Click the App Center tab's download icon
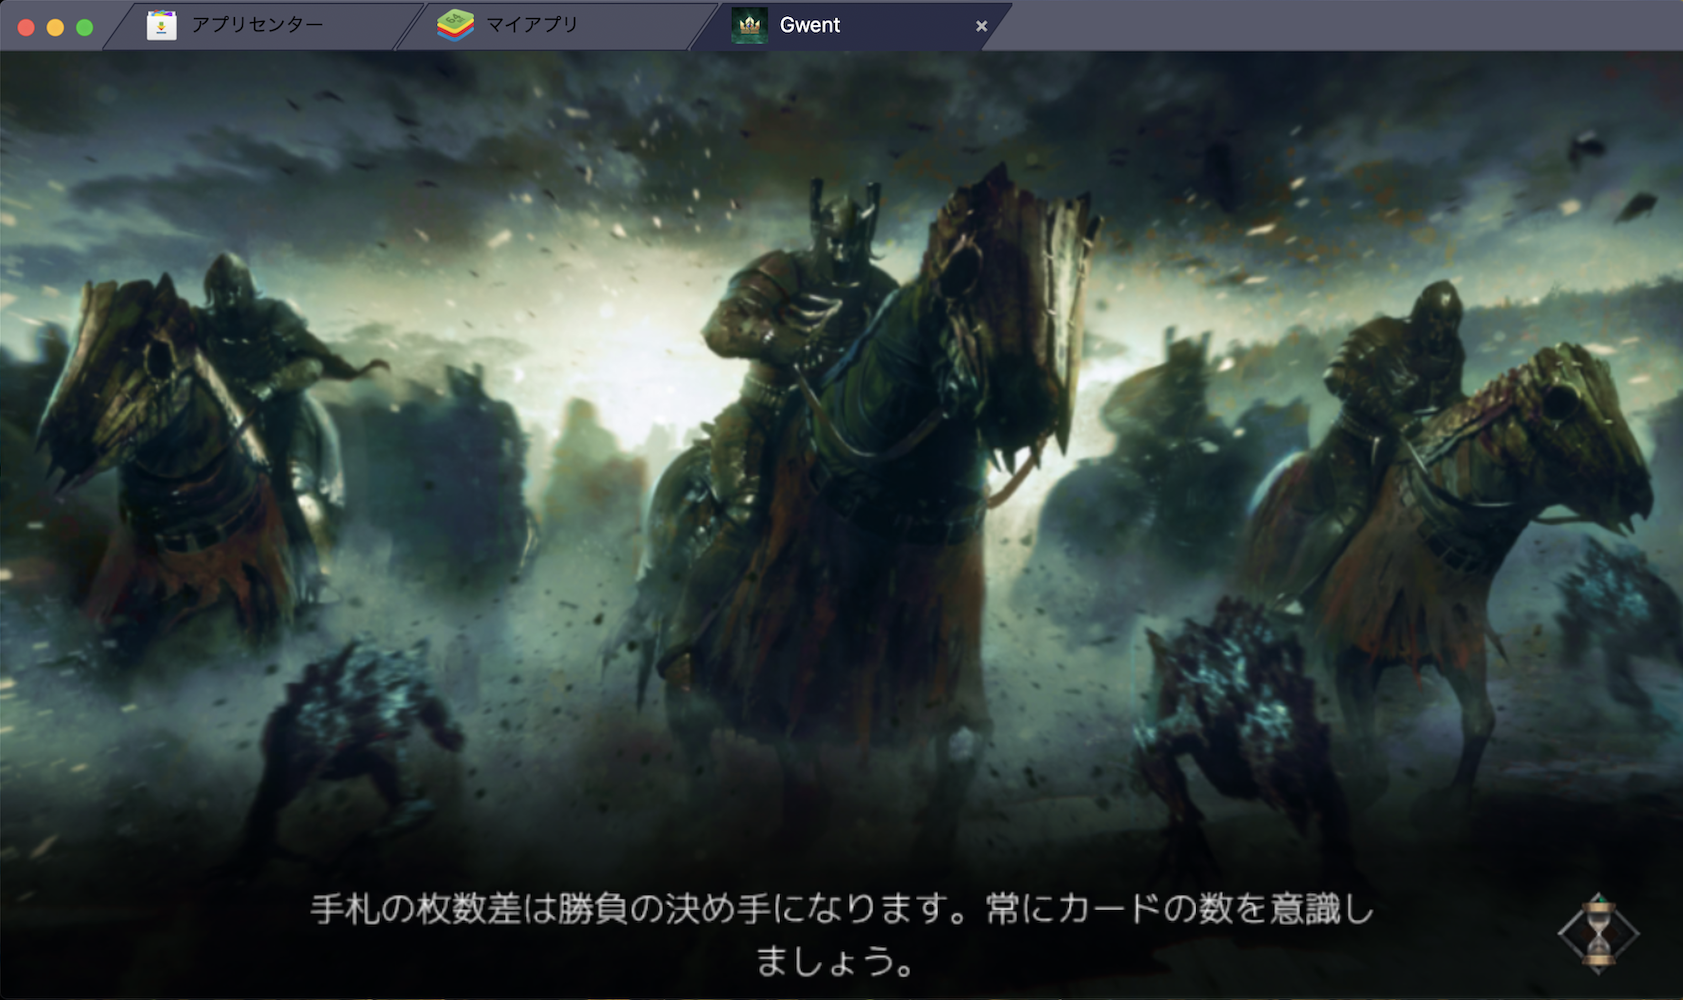Image resolution: width=1683 pixels, height=1000 pixels. pos(161,25)
